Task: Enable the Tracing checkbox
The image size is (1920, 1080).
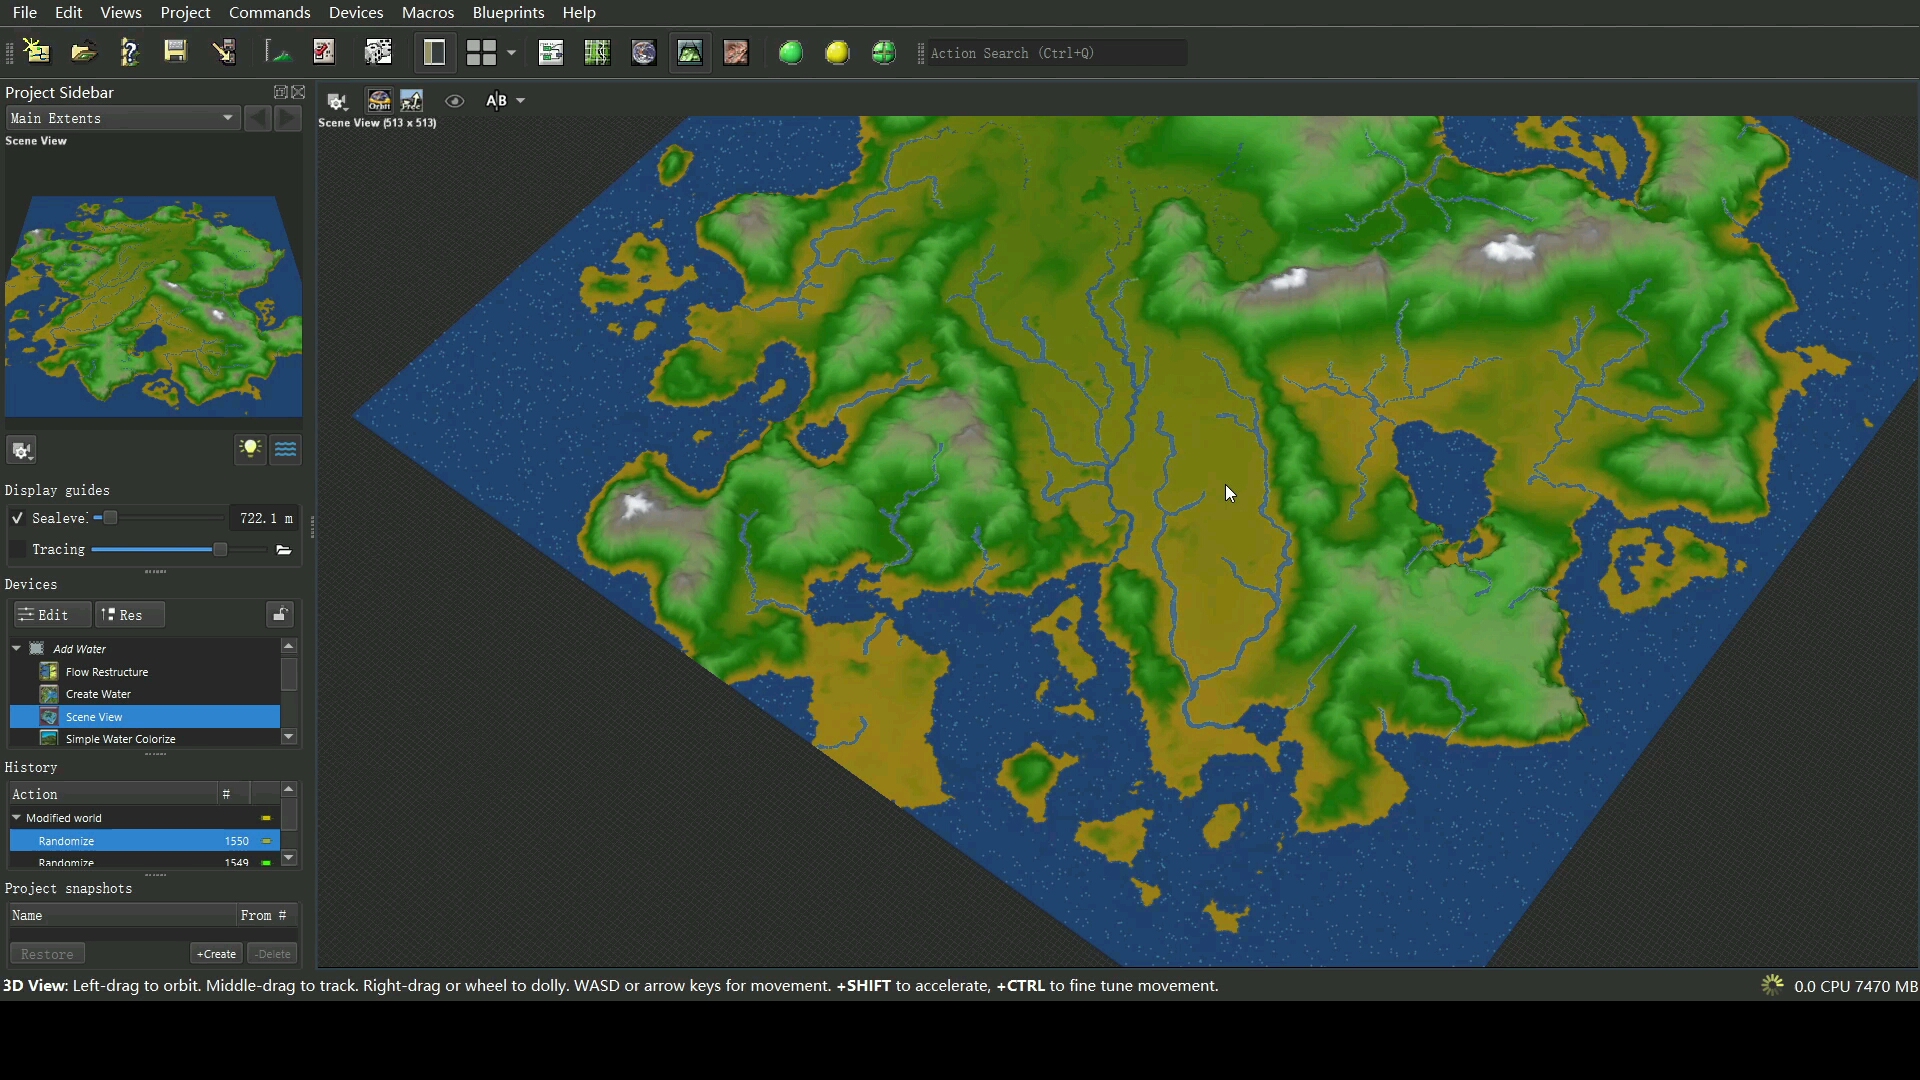Action: coord(17,549)
